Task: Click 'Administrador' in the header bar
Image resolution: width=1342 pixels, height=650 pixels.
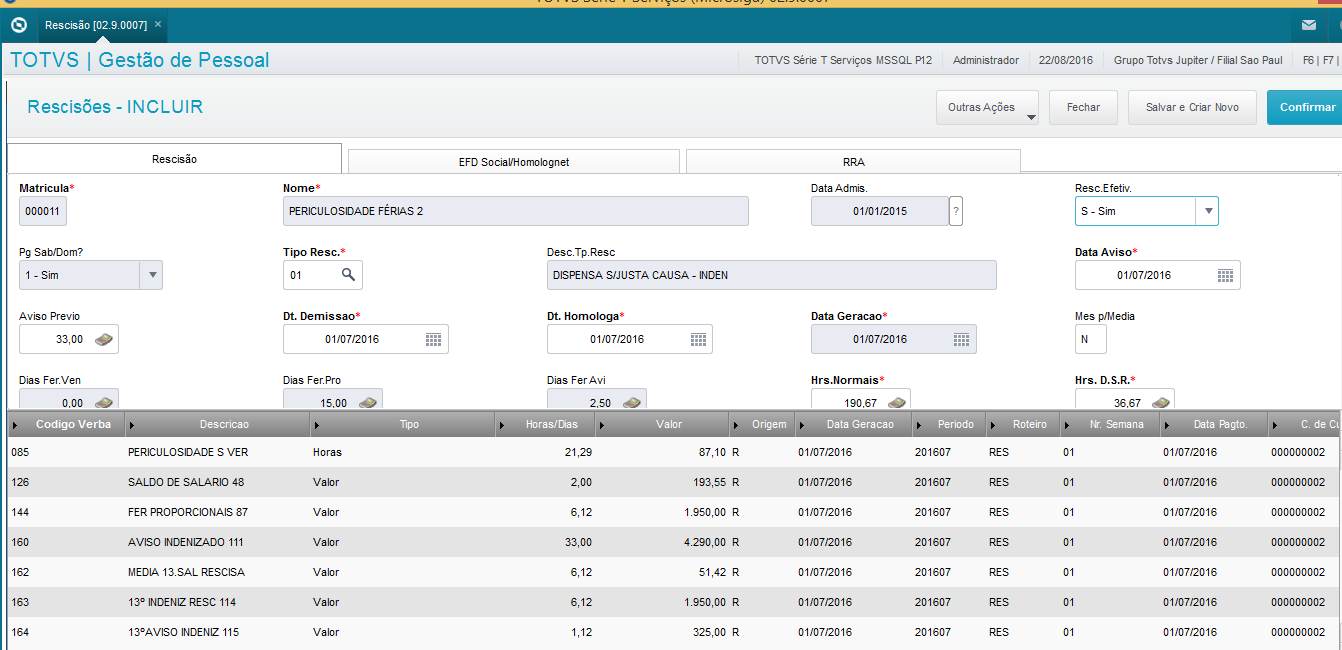Action: [x=986, y=60]
